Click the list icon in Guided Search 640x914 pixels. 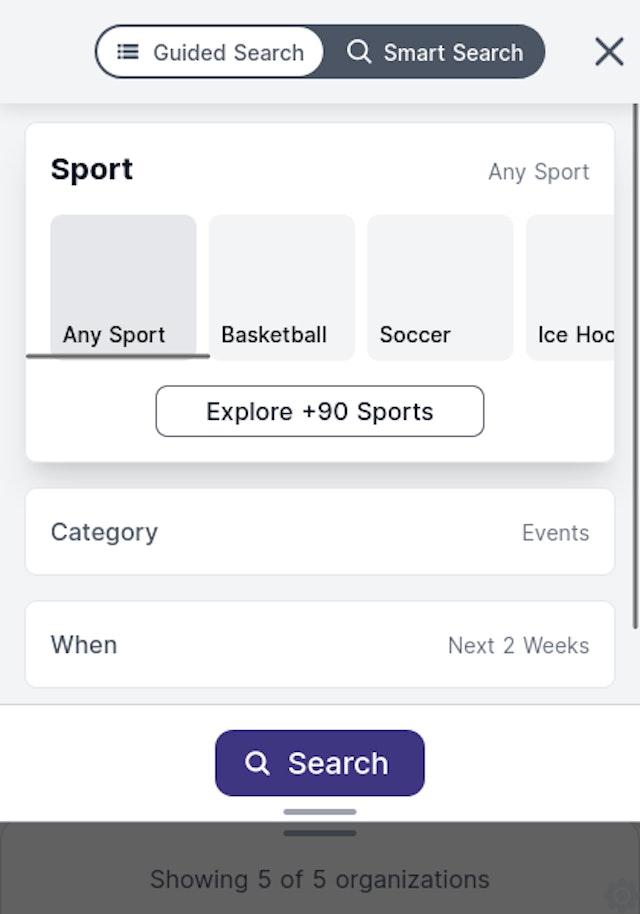coord(128,52)
